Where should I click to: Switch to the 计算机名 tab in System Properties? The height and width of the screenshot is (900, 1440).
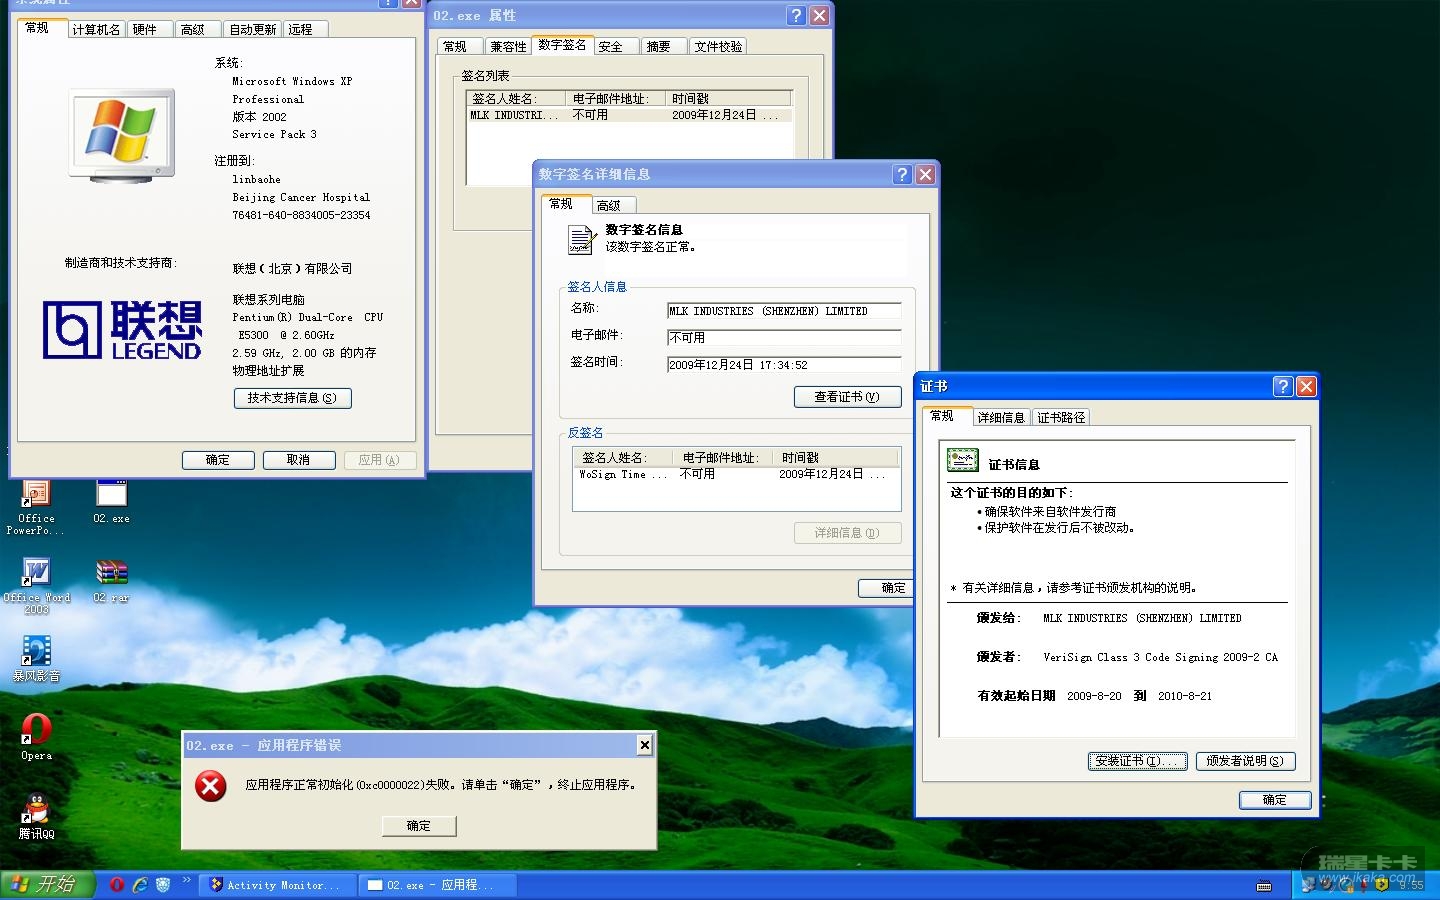pos(96,30)
